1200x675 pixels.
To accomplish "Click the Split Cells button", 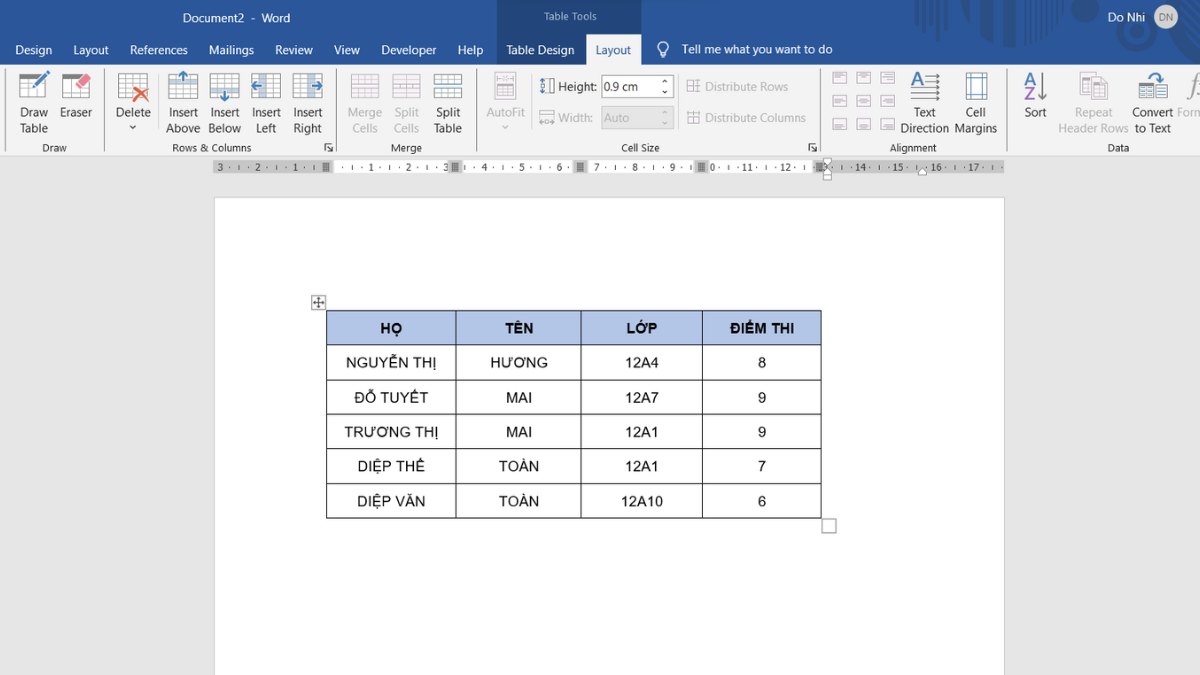I will pos(406,103).
